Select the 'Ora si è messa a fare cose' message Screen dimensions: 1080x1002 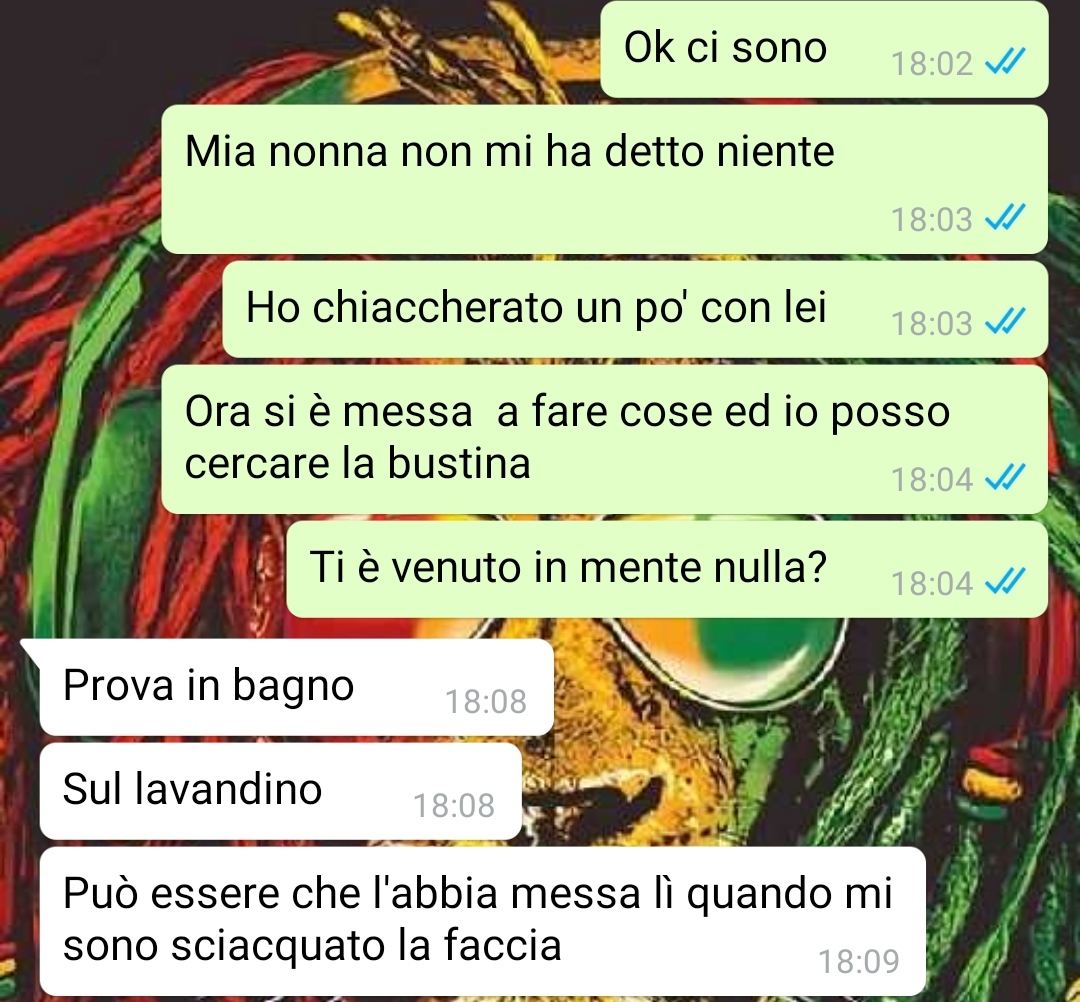605,439
